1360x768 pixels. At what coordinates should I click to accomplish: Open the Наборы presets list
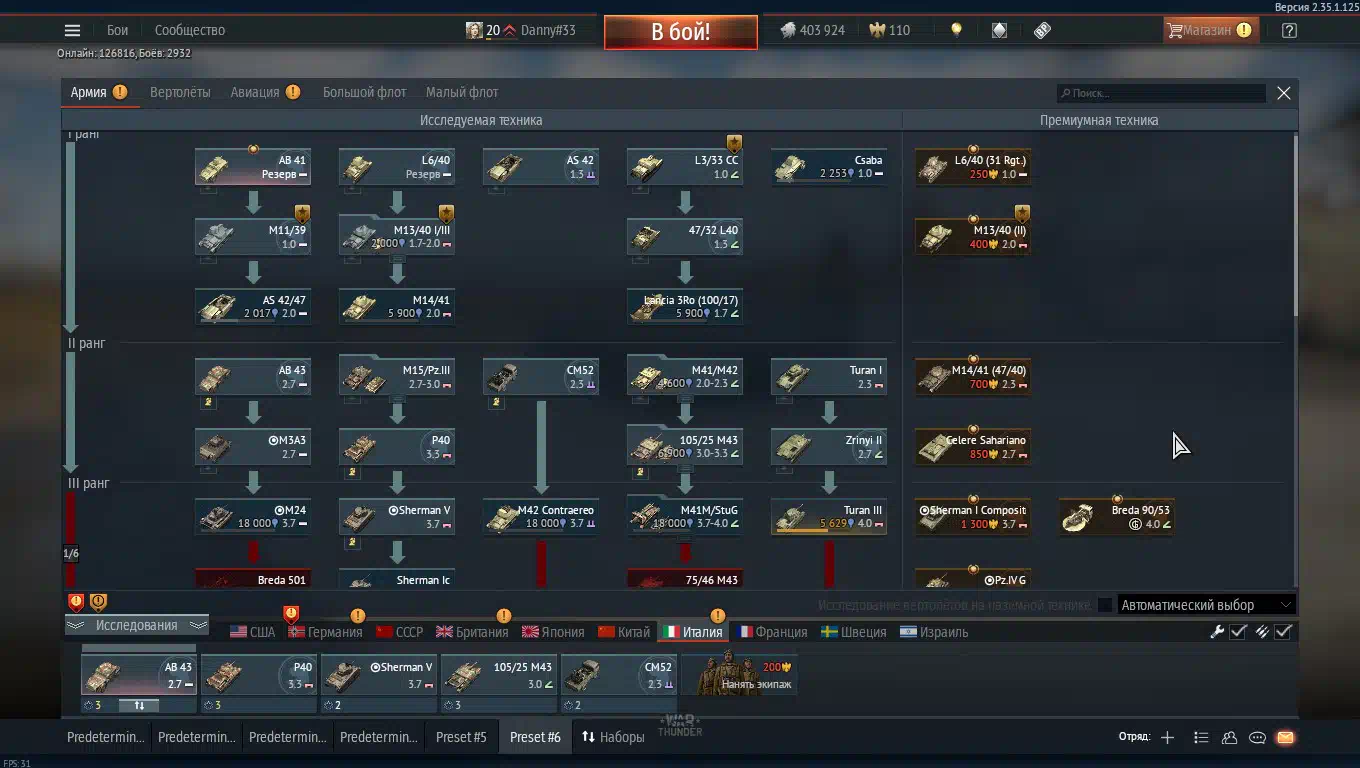point(613,737)
